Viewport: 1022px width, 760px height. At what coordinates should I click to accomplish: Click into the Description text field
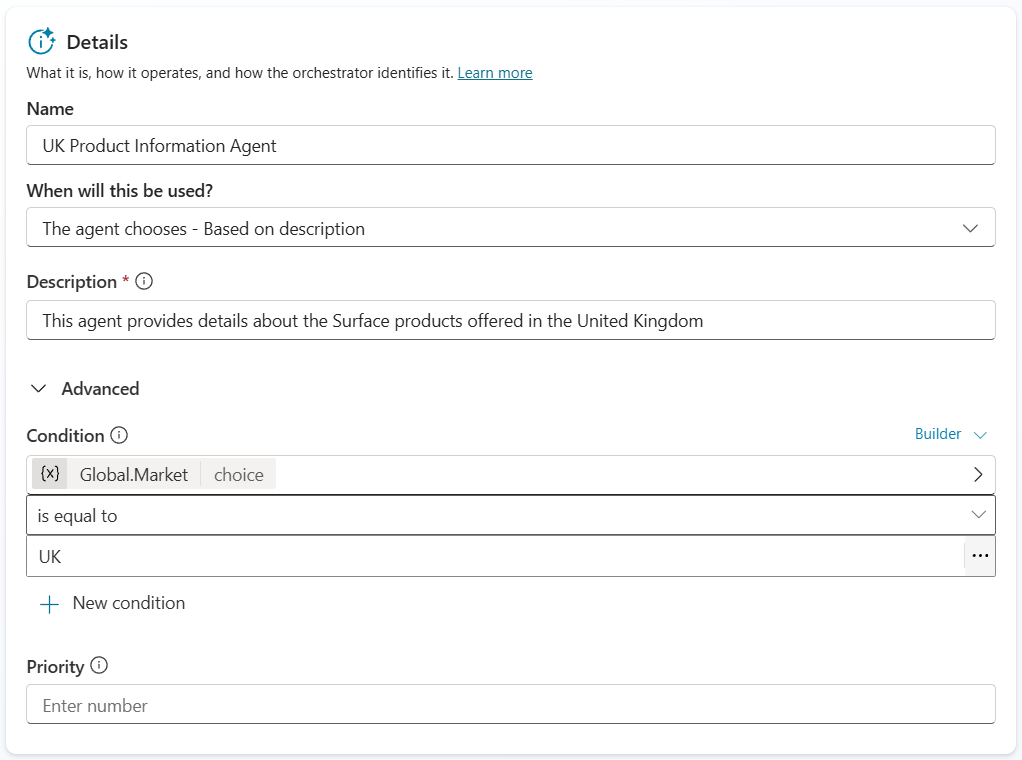510,321
